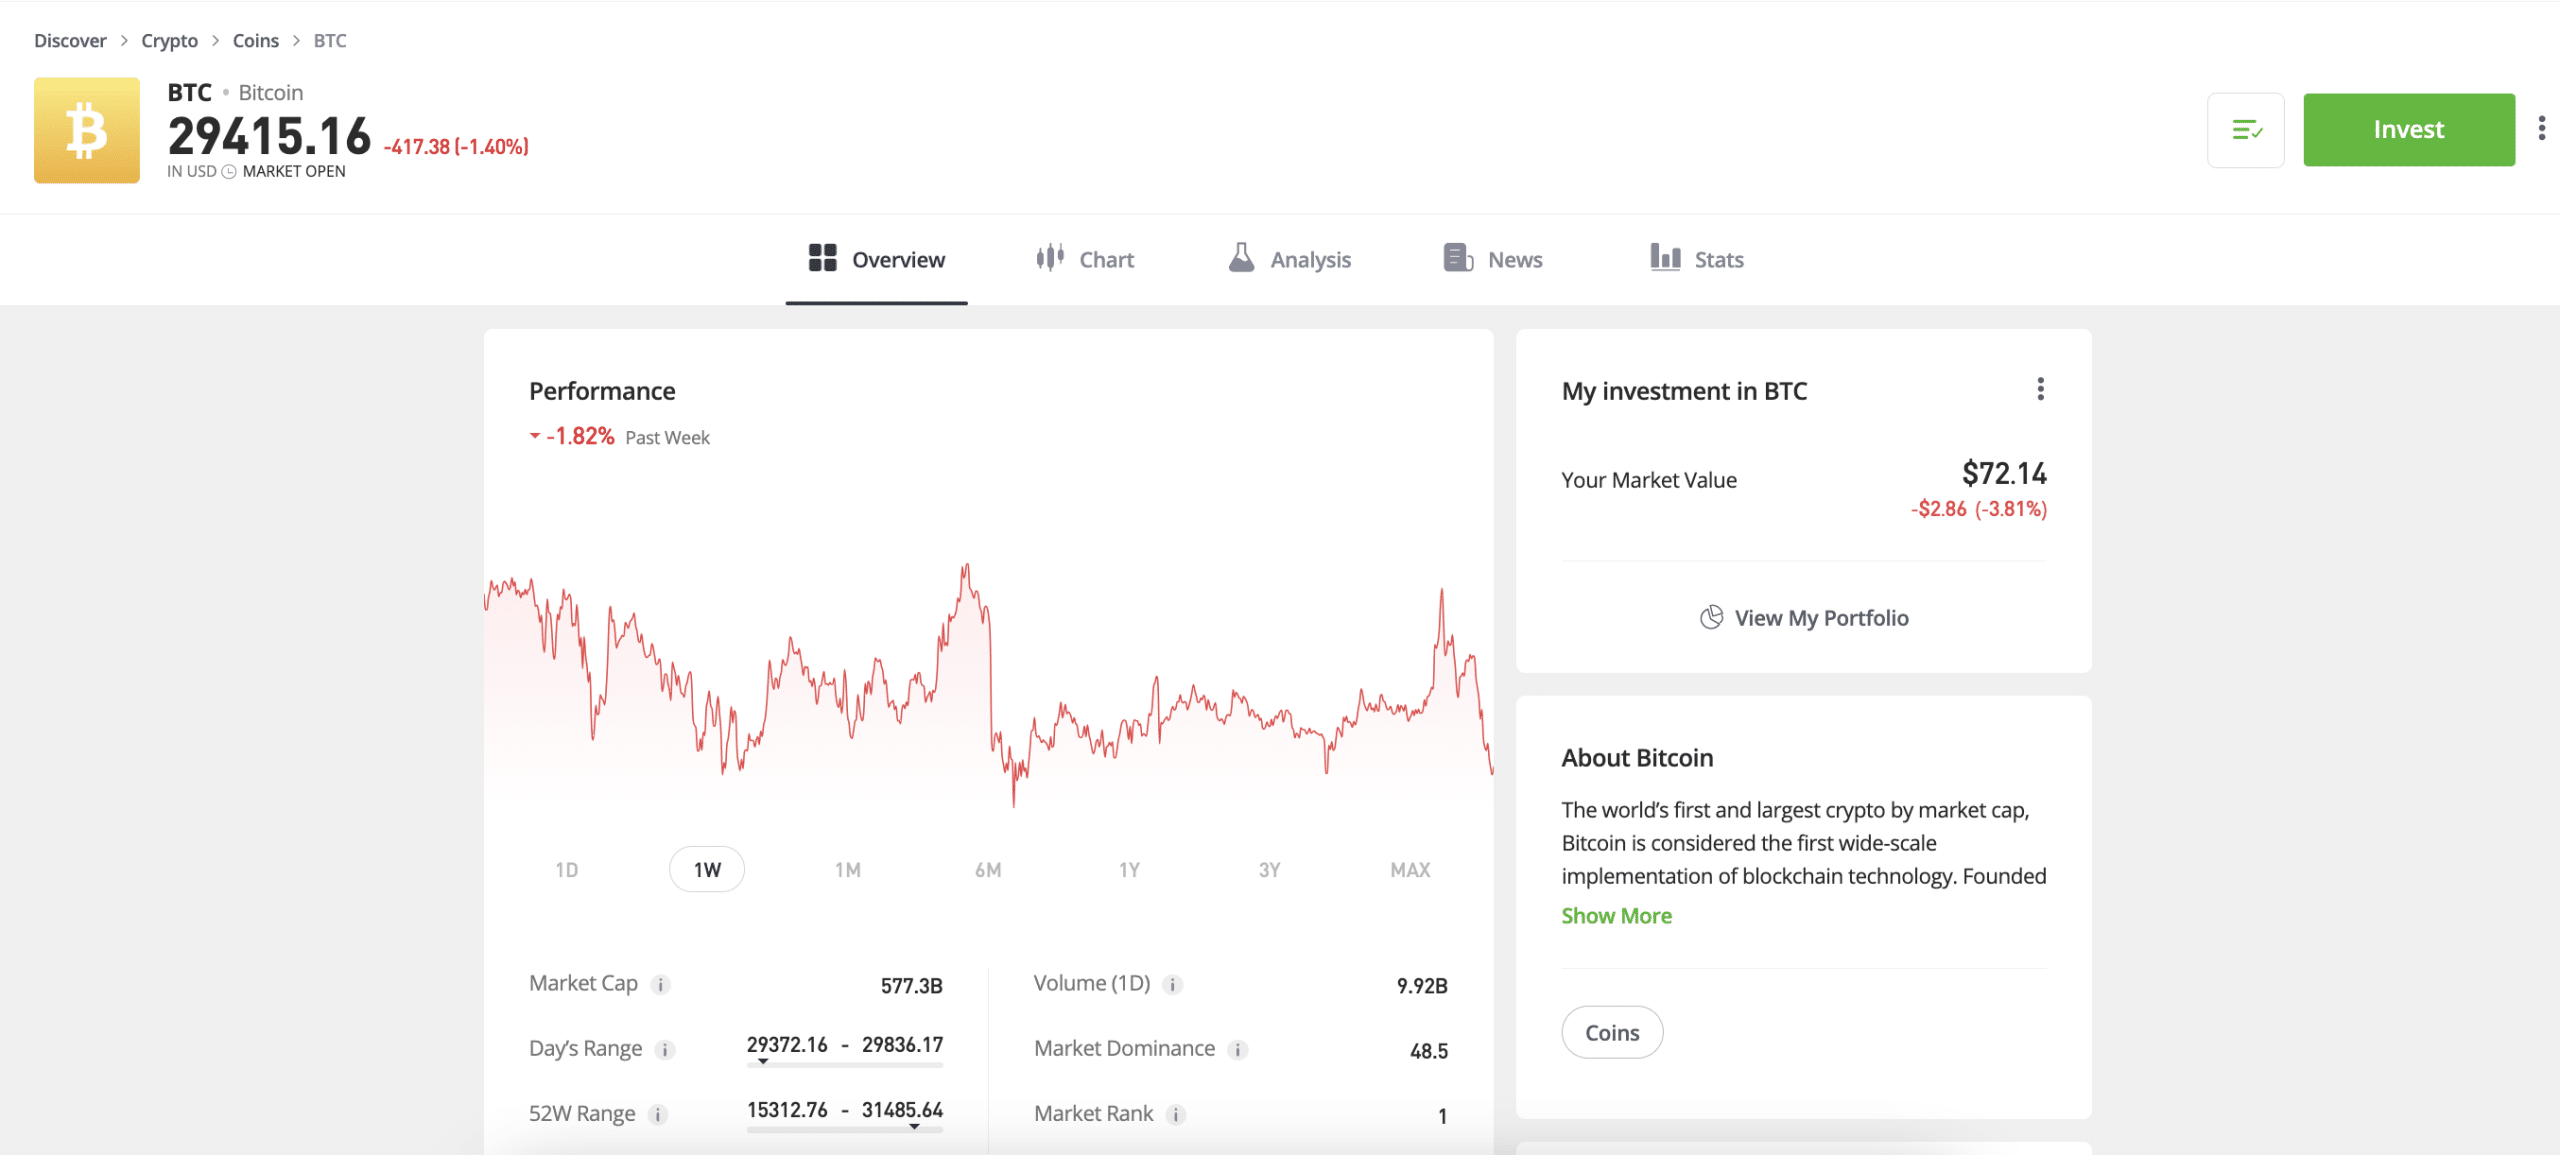Click the pie chart portfolio icon
Image resolution: width=2560 pixels, height=1155 pixels.
click(1711, 618)
